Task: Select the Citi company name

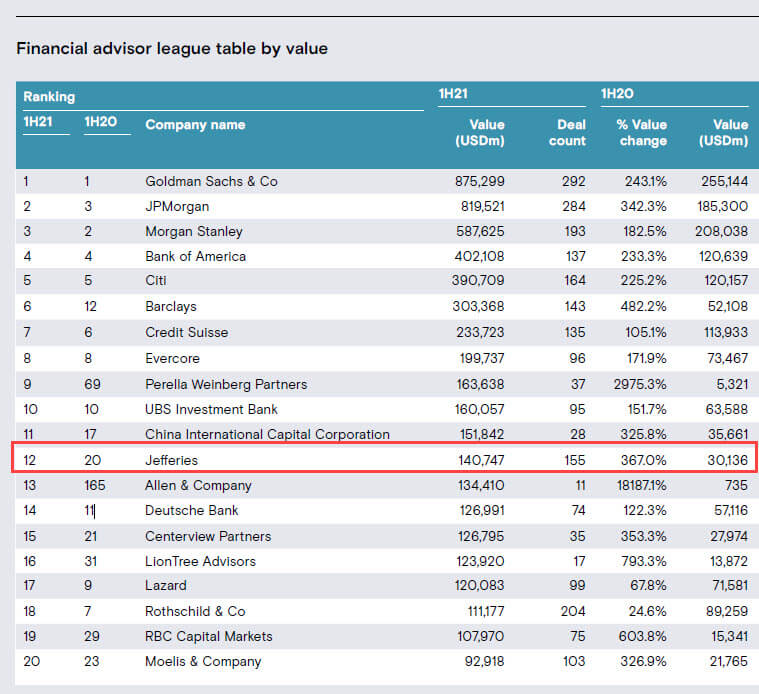Action: click(156, 281)
